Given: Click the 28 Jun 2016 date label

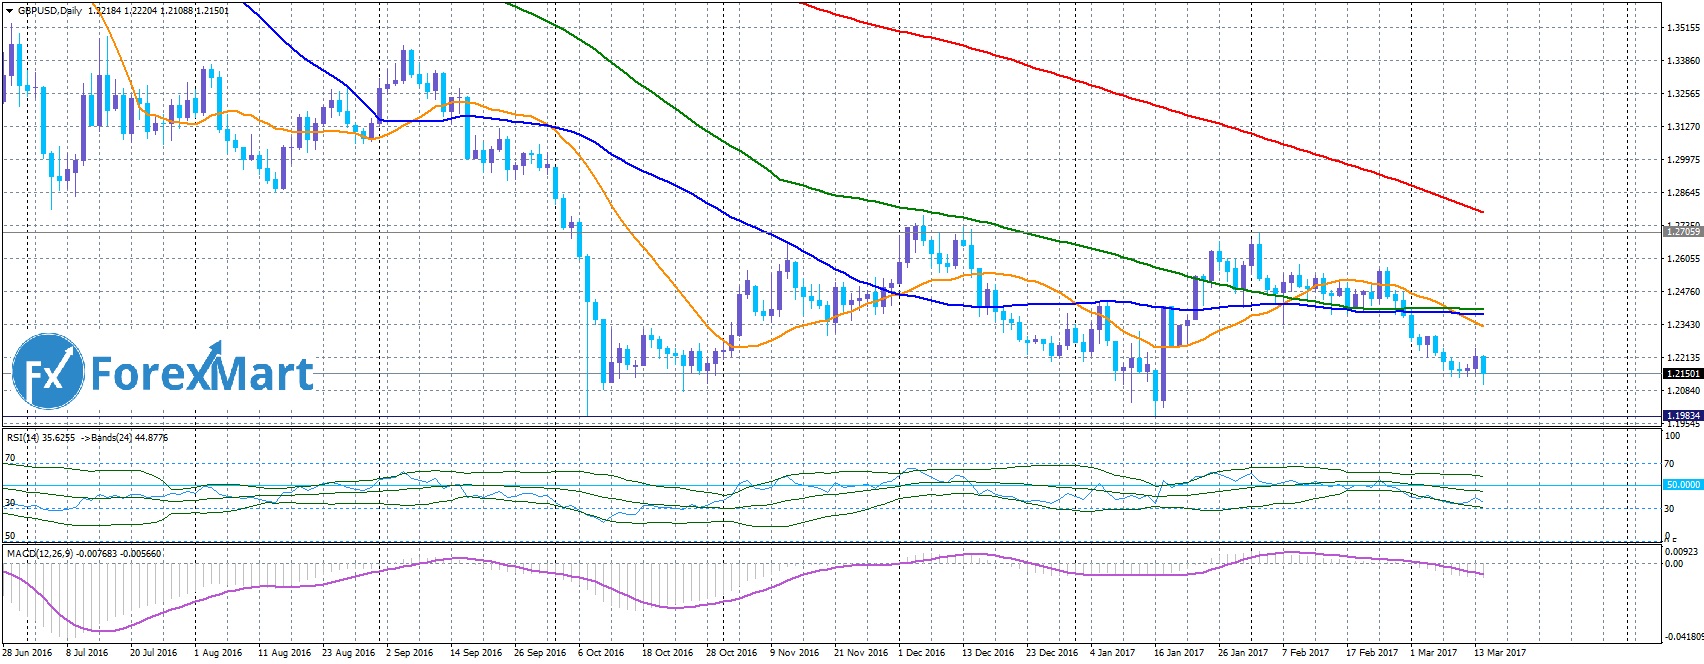Looking at the screenshot, I should pyautogui.click(x=28, y=653).
